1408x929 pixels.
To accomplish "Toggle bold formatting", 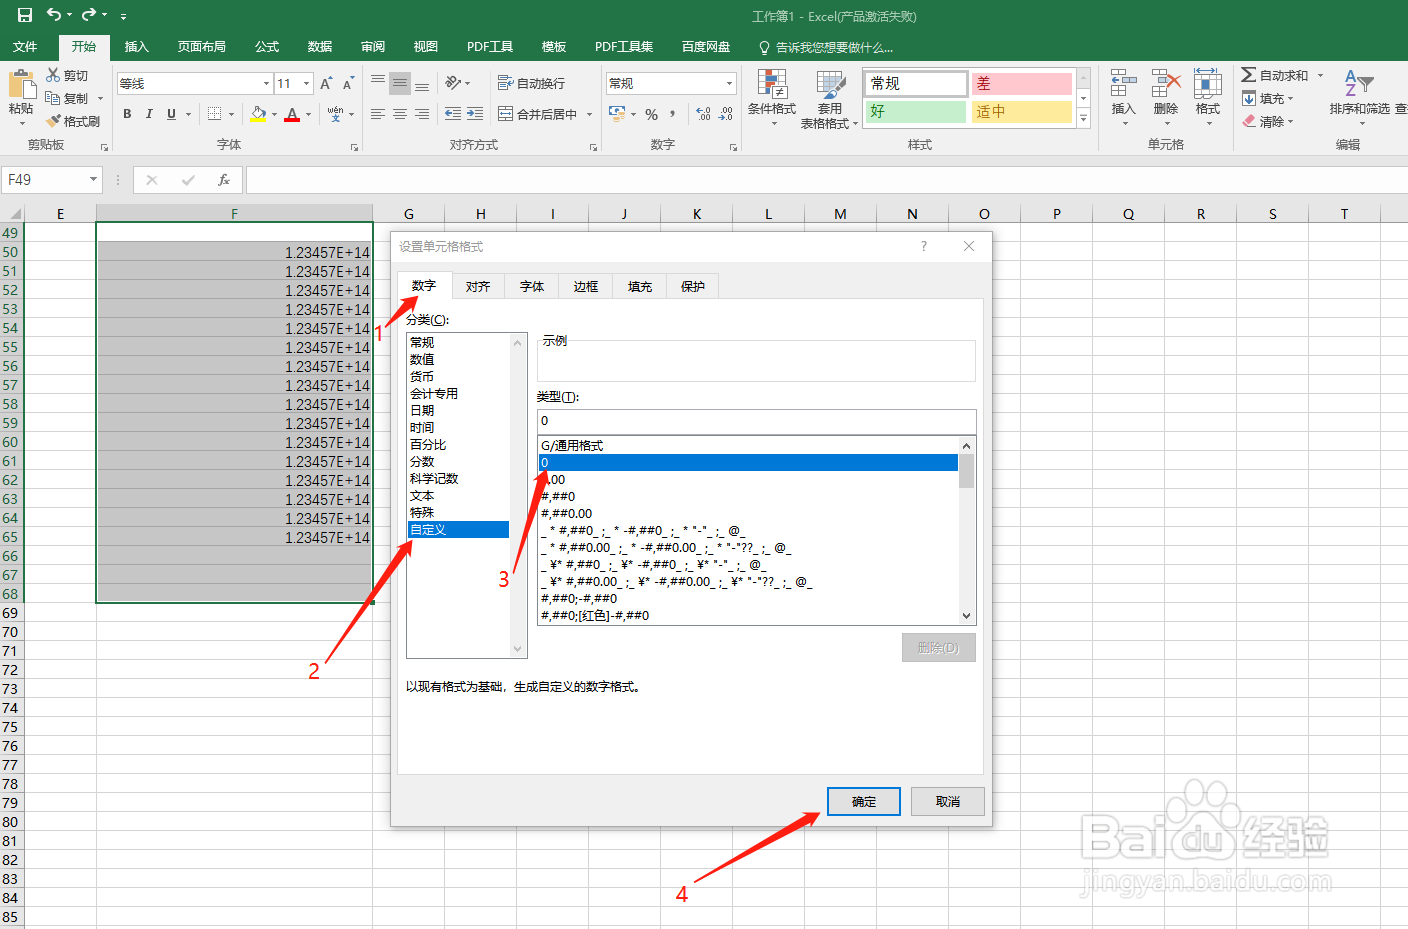I will [x=127, y=114].
